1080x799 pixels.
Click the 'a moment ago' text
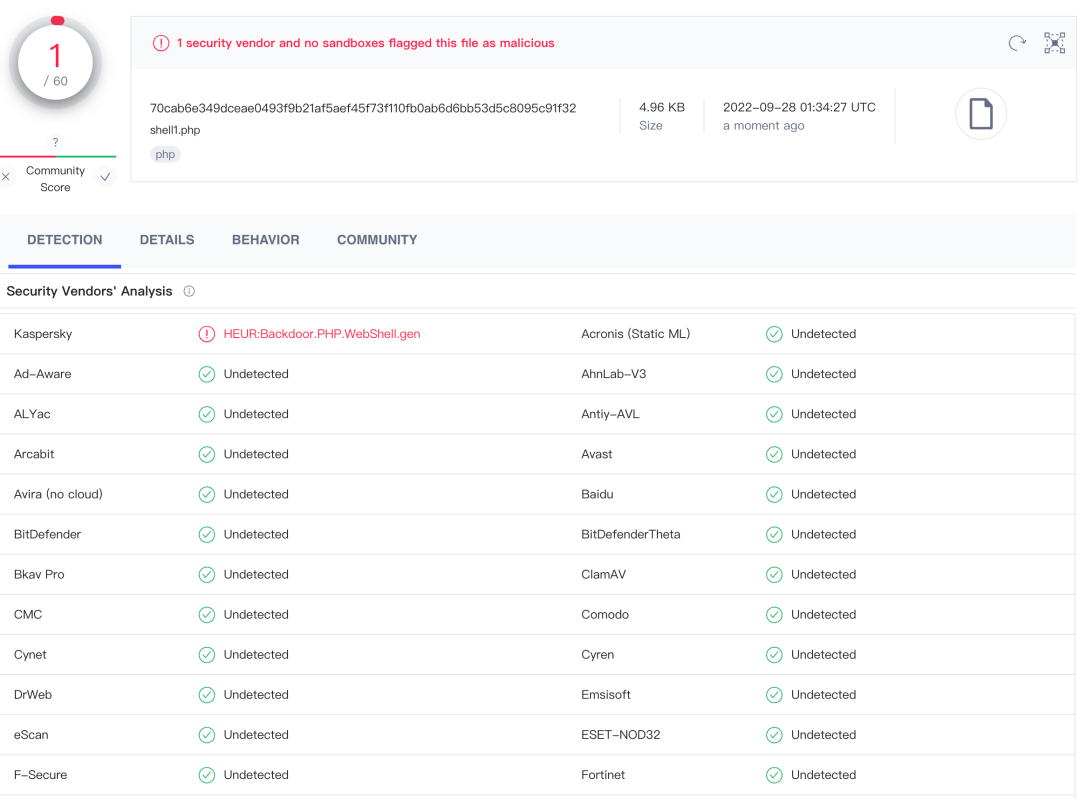(x=763, y=126)
